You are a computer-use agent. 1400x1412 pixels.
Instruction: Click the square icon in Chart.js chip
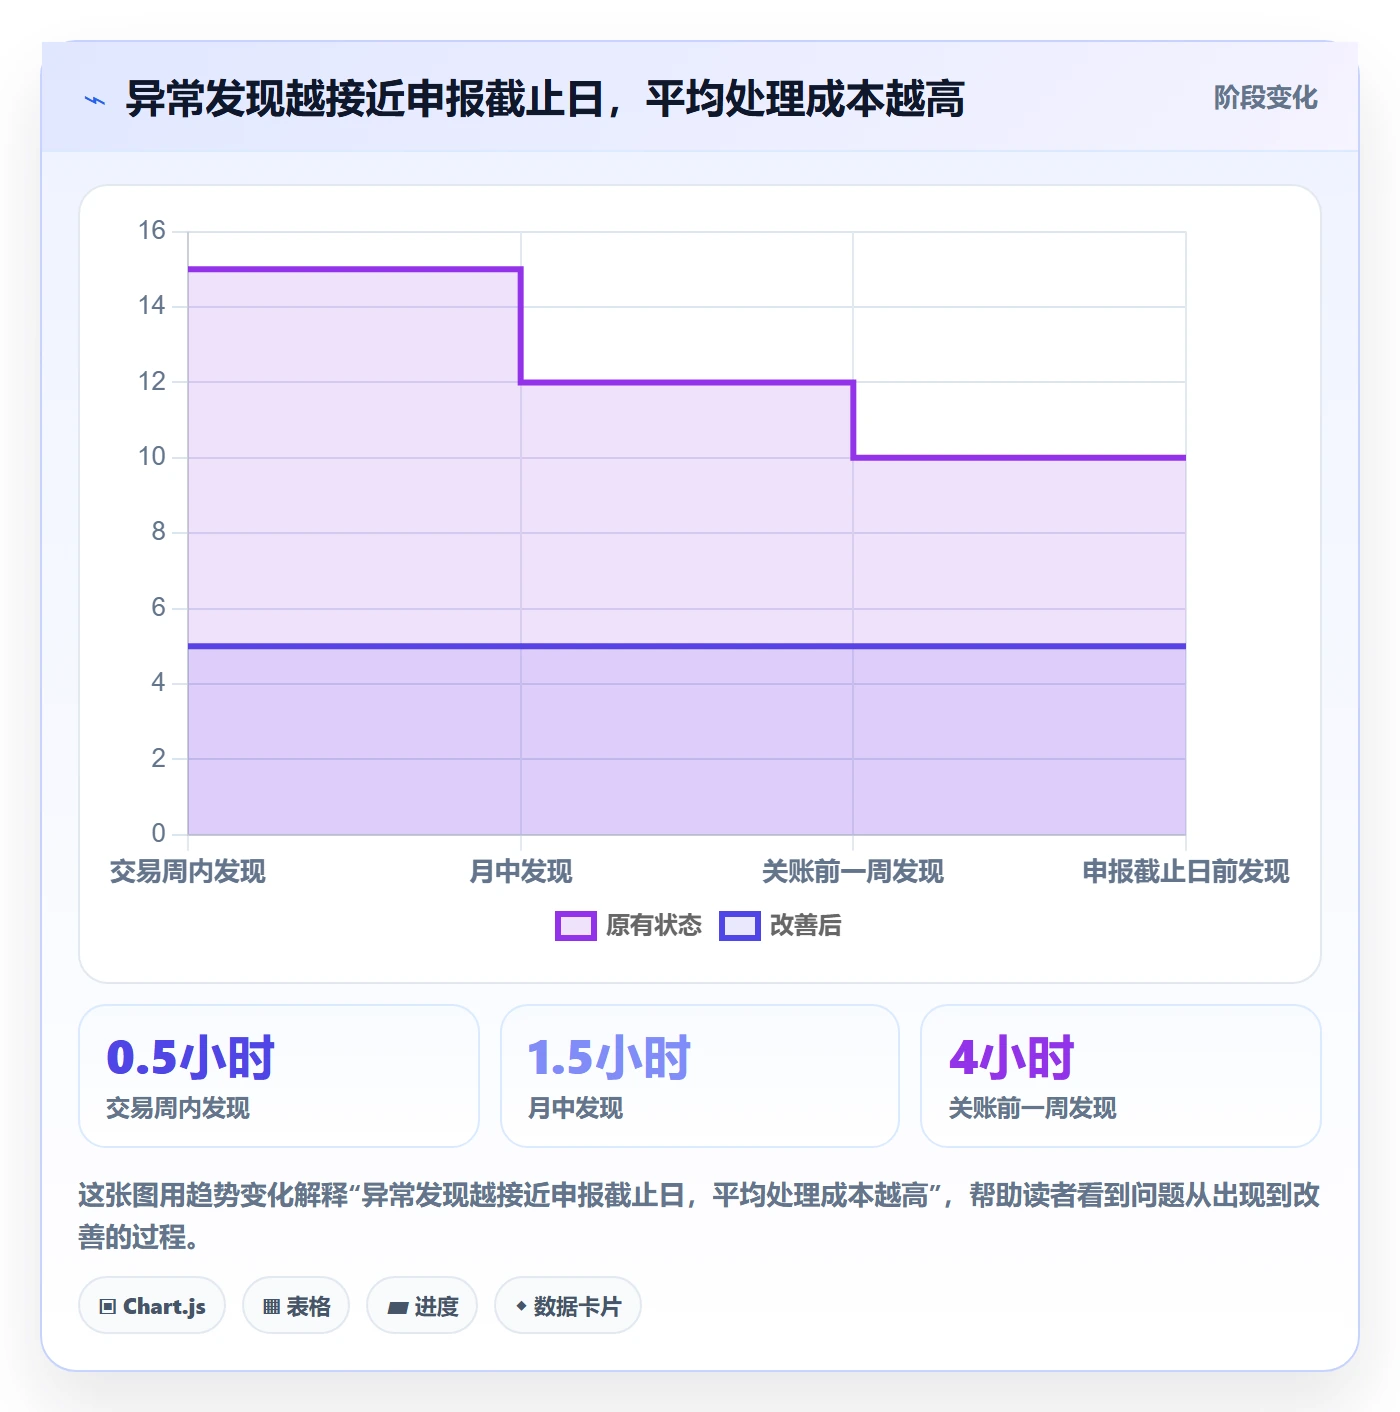108,1307
